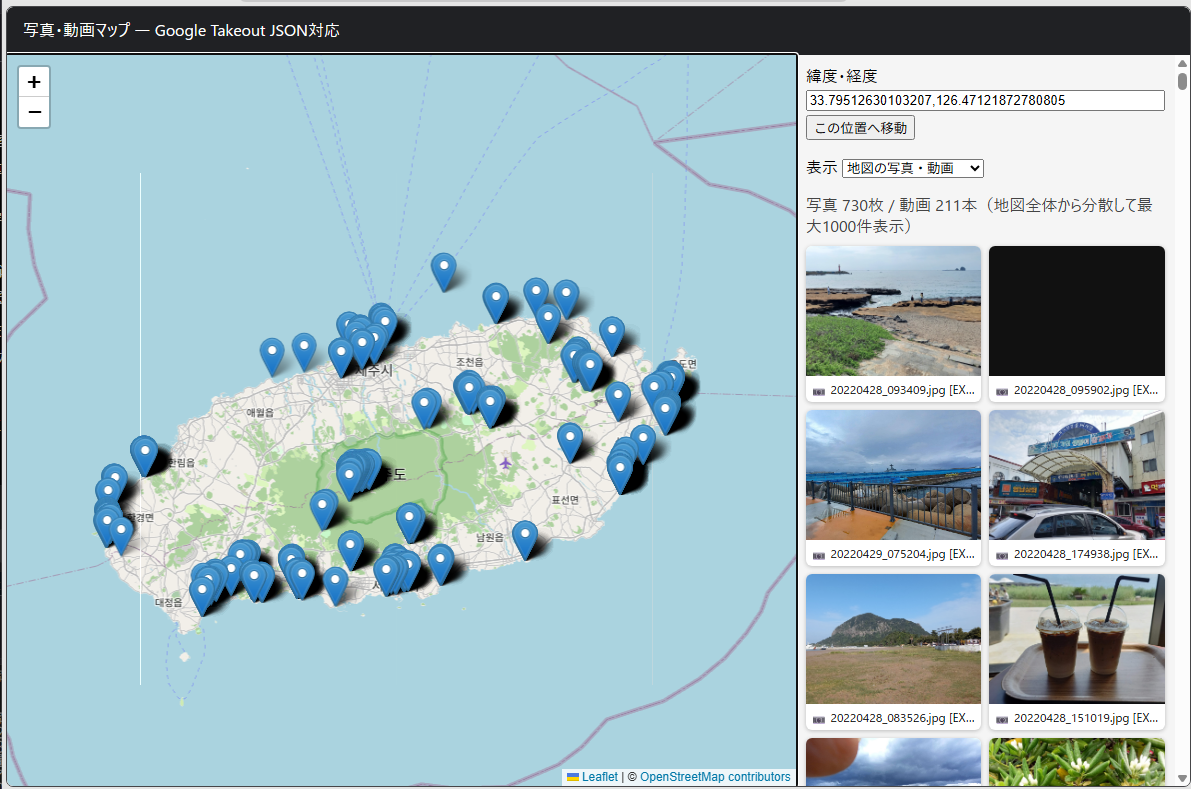Open the market gate photo 20220428_174938.jpg
The image size is (1191, 789).
1076,475
